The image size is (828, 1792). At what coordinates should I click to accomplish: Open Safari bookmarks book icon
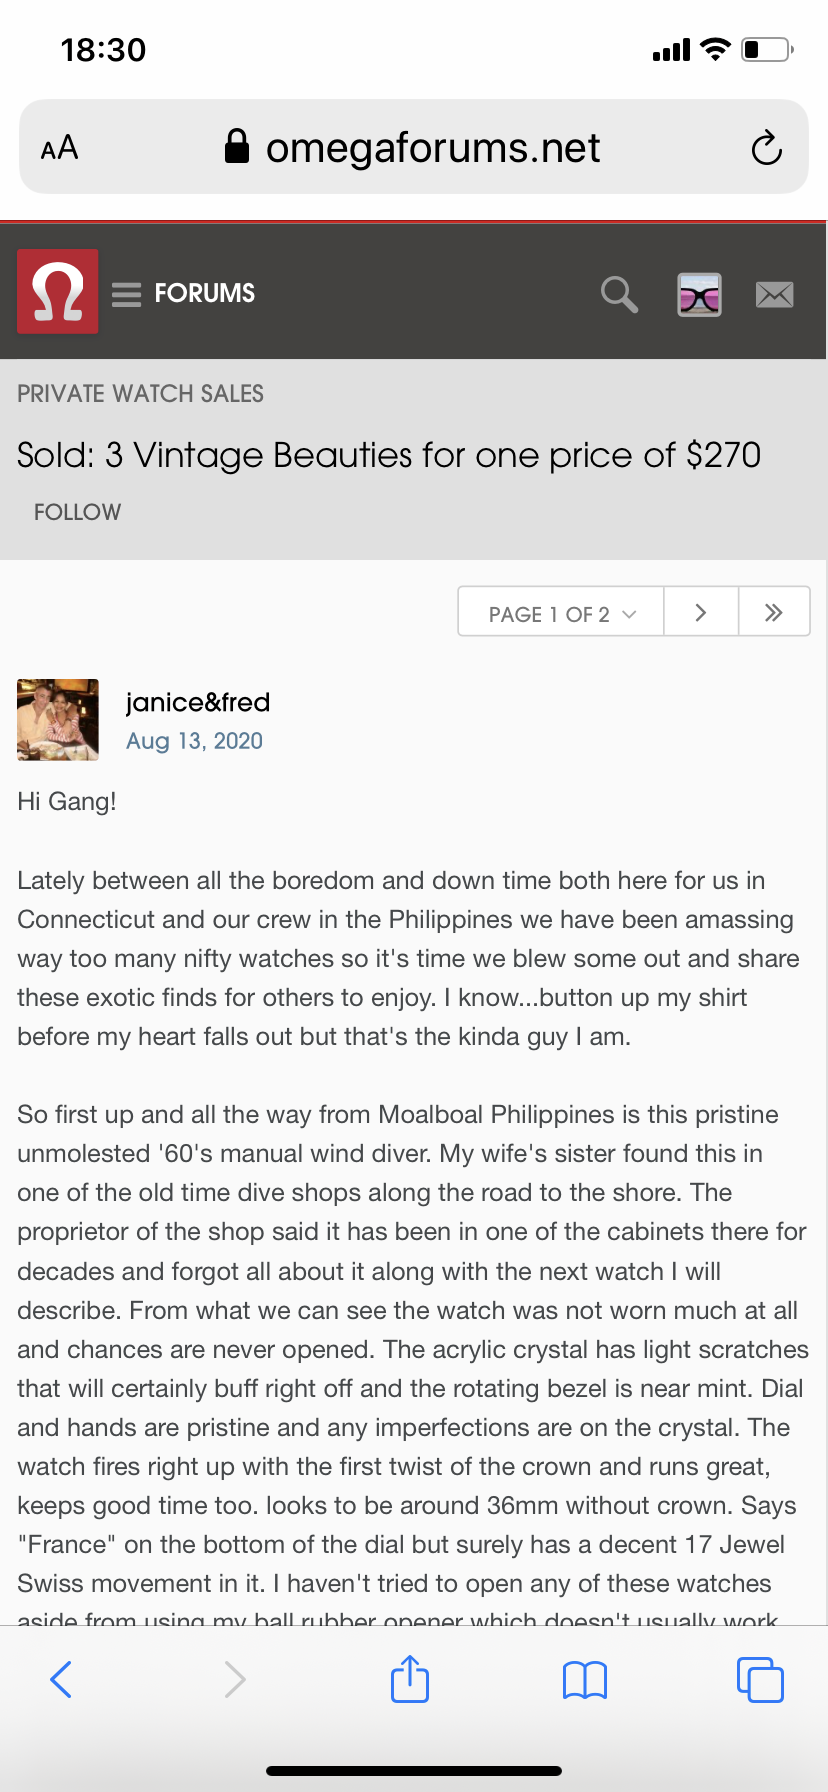pos(585,1679)
